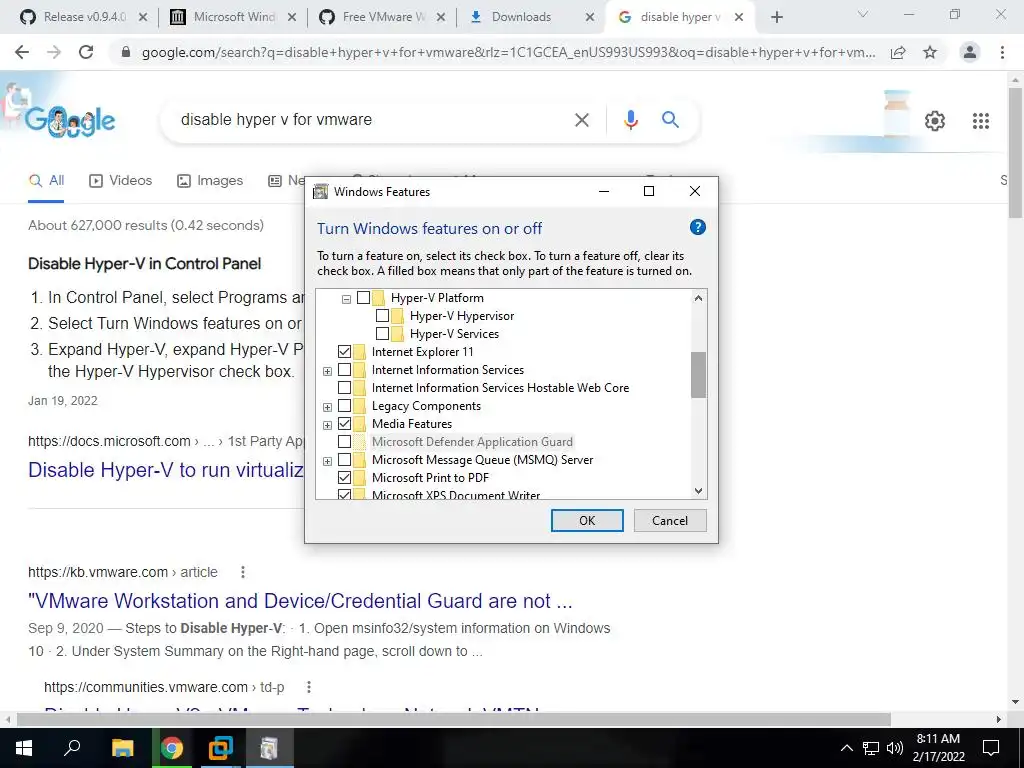Switch to Chrome on the taskbar

172,748
